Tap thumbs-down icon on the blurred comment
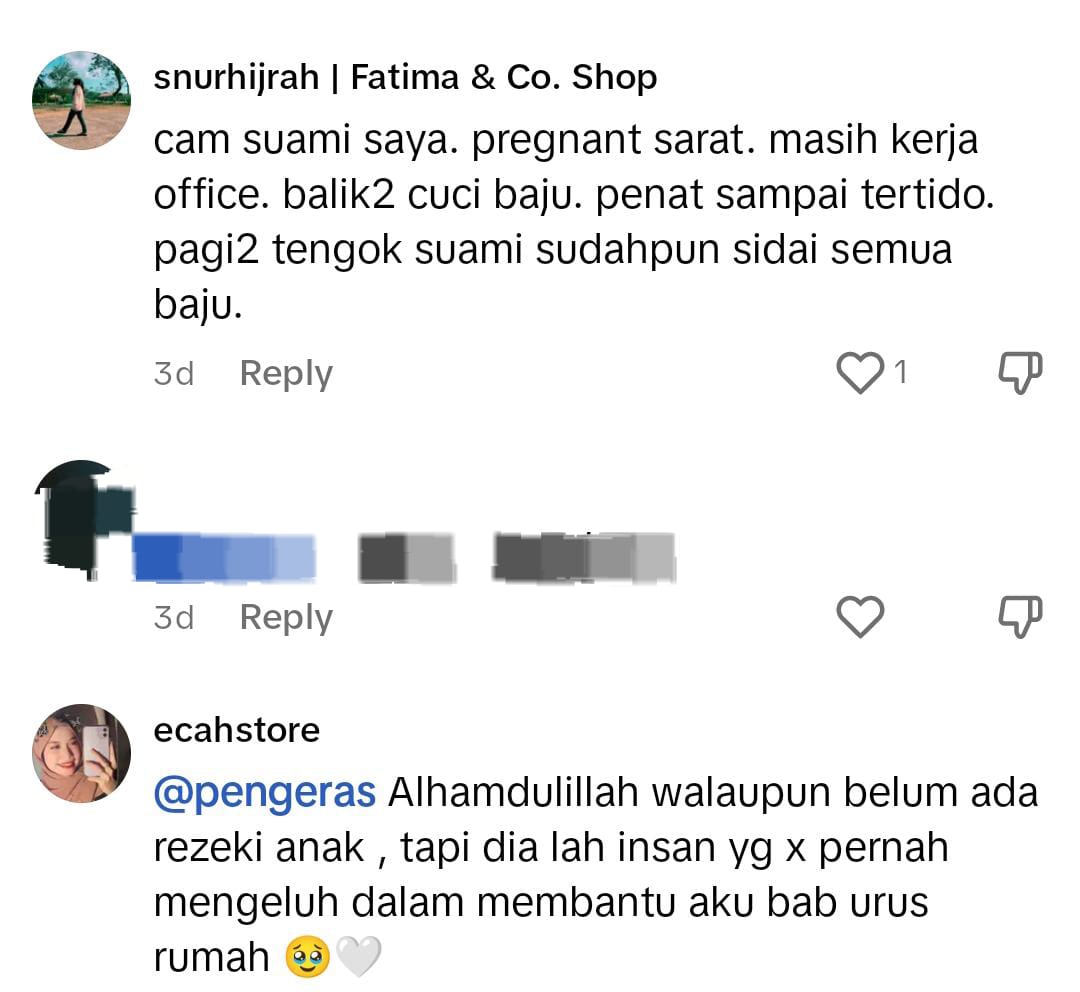 pyautogui.click(x=1020, y=617)
